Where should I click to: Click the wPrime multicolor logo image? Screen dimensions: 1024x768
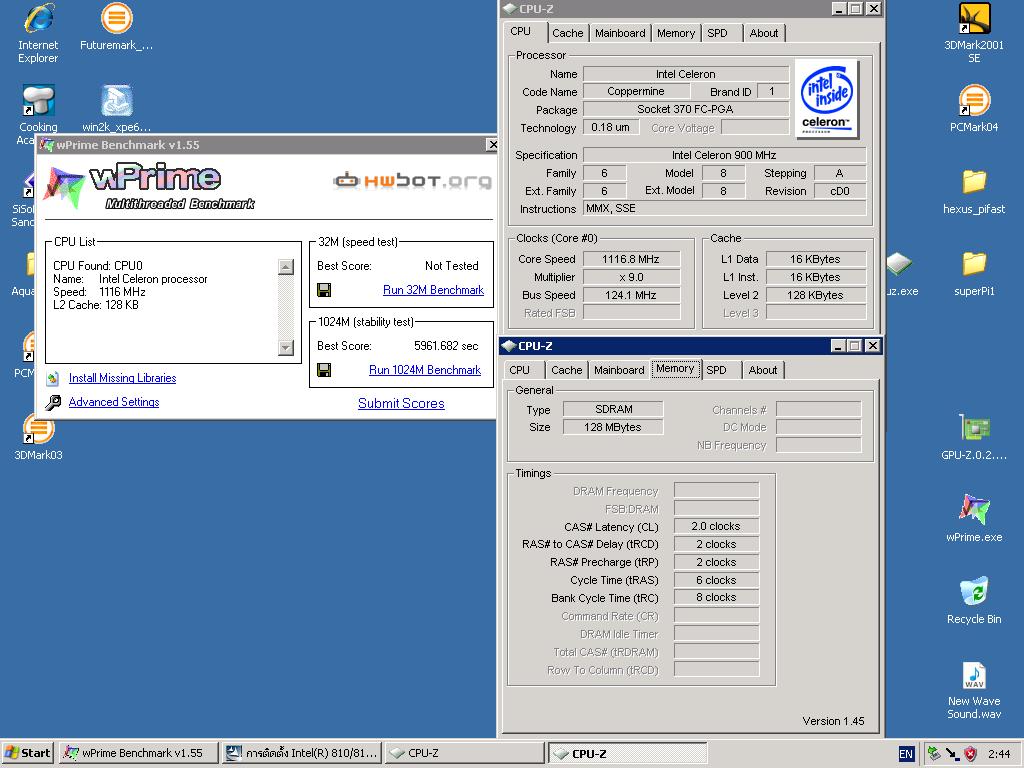64,187
